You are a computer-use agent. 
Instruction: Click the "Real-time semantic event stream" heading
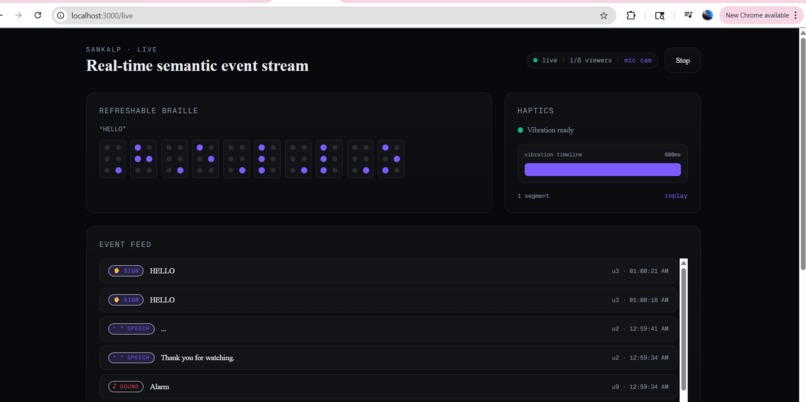197,66
